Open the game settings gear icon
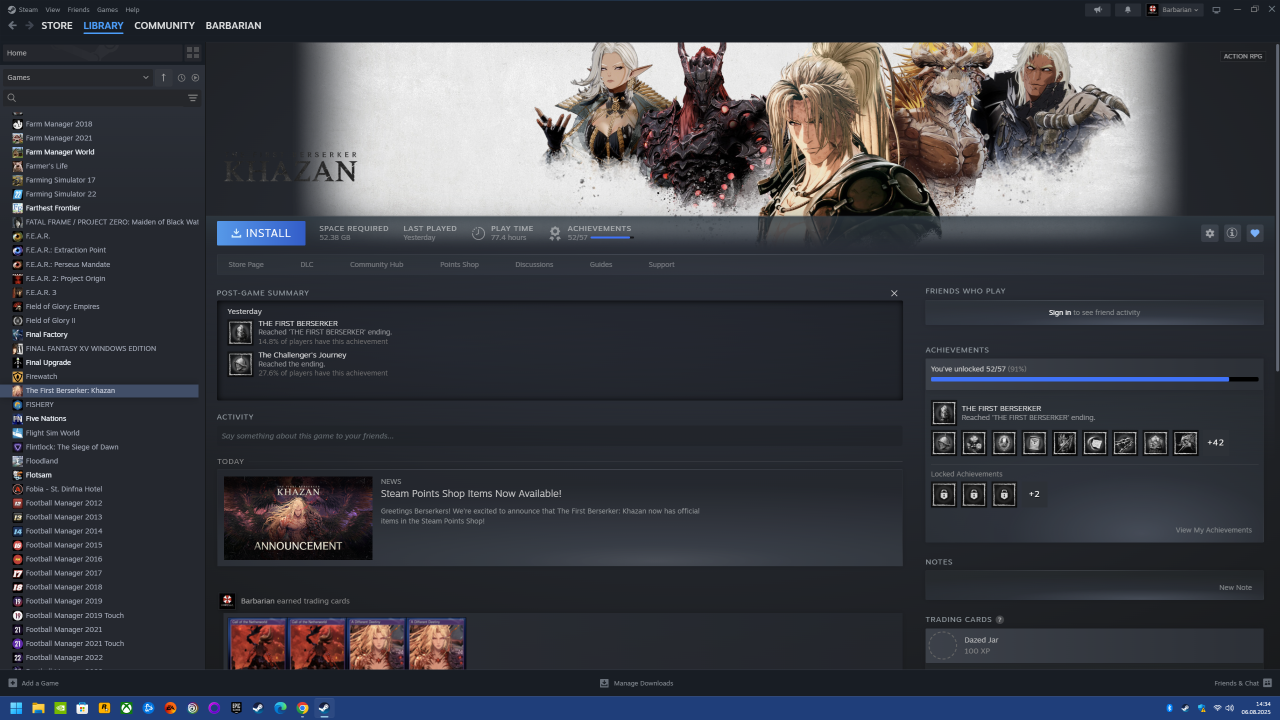This screenshot has height=720, width=1280. coord(1209,233)
